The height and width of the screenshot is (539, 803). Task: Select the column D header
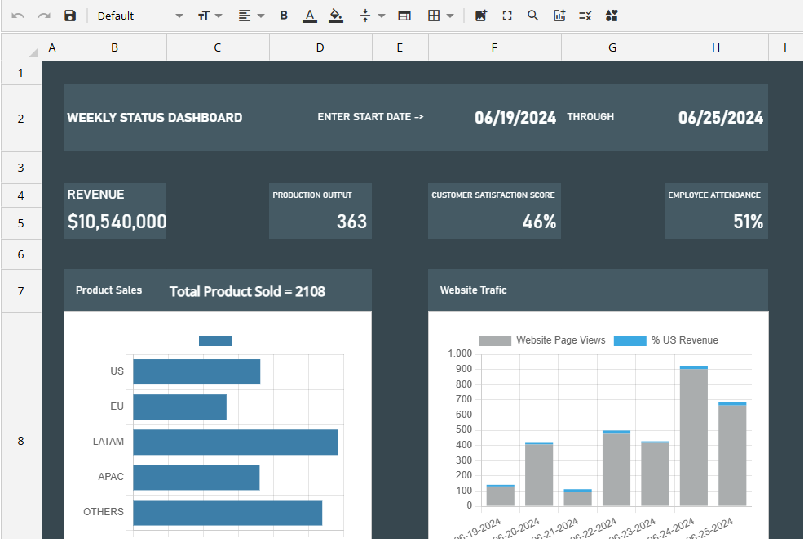320,48
